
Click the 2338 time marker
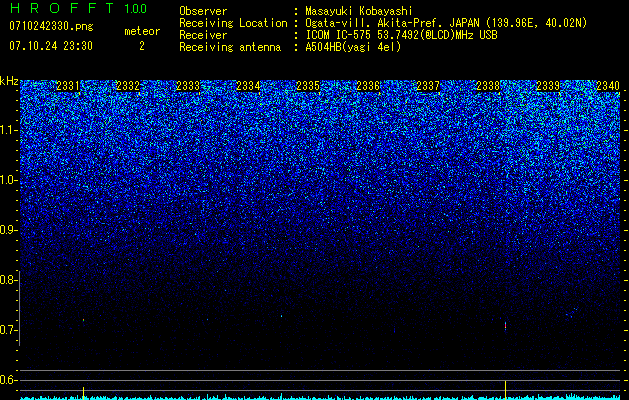[488, 86]
